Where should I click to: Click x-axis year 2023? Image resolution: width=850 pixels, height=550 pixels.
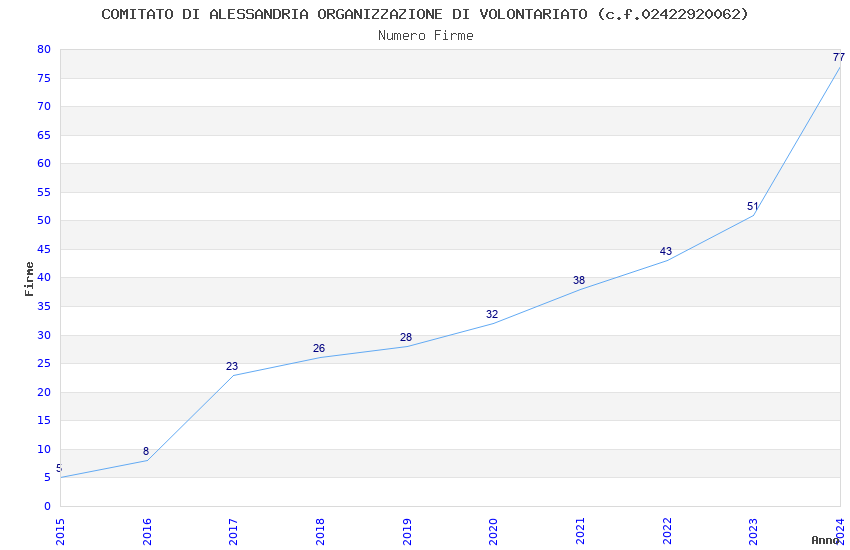point(753,531)
